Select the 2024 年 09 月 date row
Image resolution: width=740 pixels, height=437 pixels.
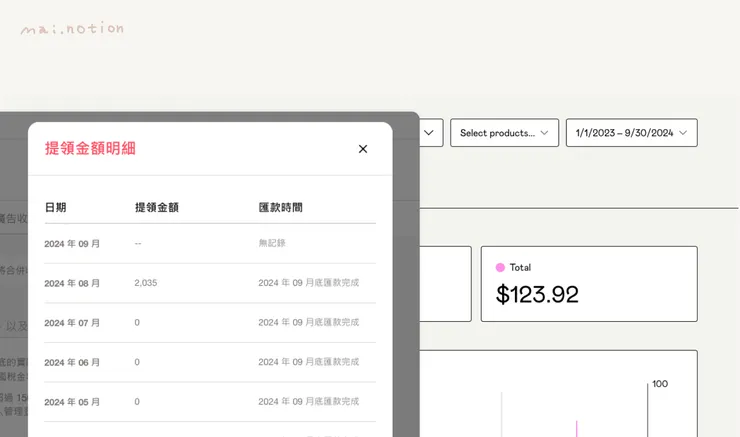(210, 244)
